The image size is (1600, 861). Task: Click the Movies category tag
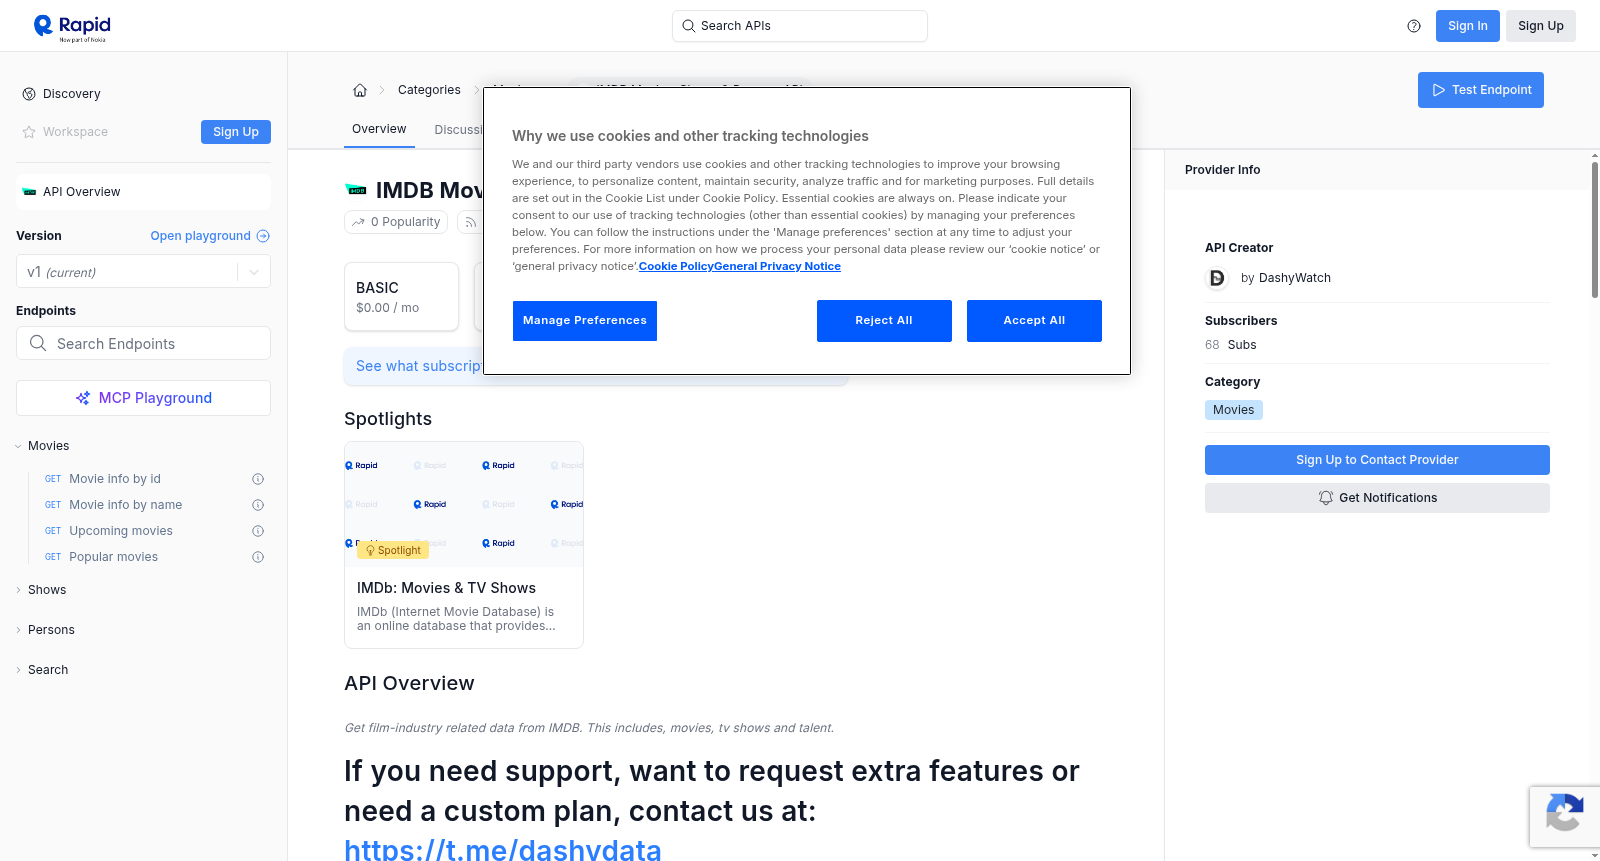pos(1234,410)
